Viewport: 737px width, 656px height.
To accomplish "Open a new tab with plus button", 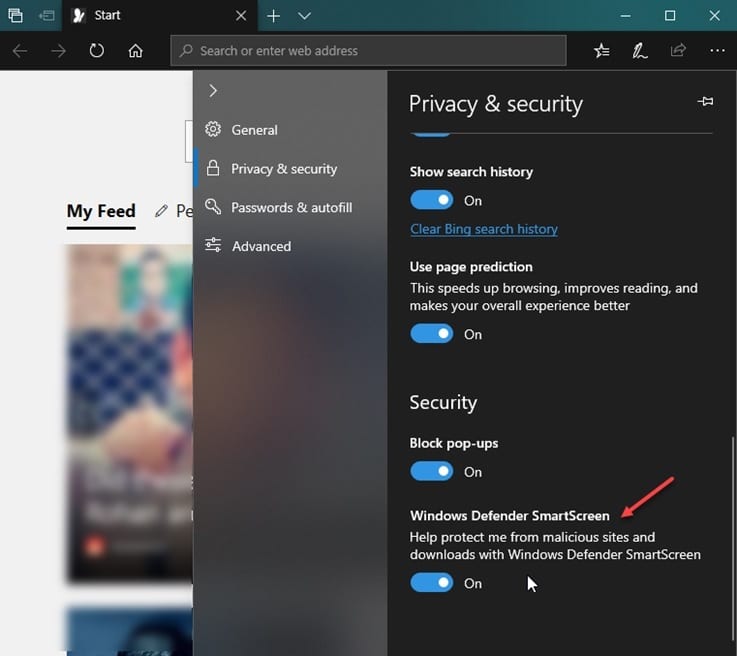I will click(274, 16).
